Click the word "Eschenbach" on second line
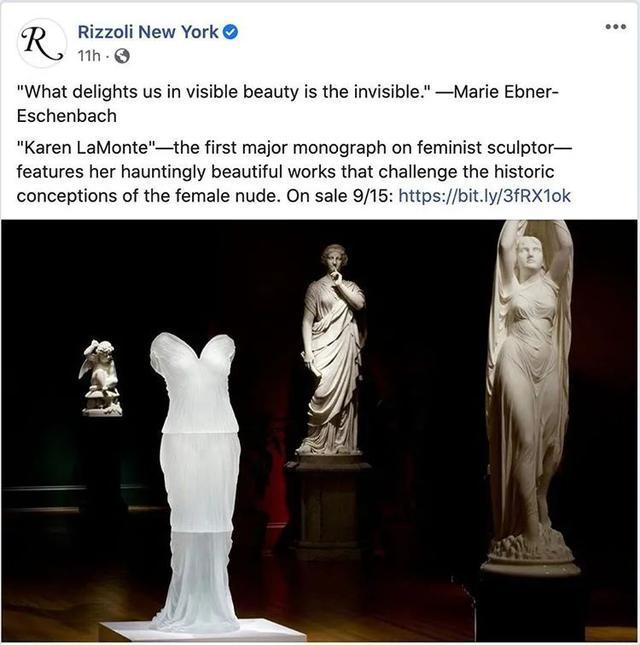The height and width of the screenshot is (645, 640). pyautogui.click(x=67, y=116)
